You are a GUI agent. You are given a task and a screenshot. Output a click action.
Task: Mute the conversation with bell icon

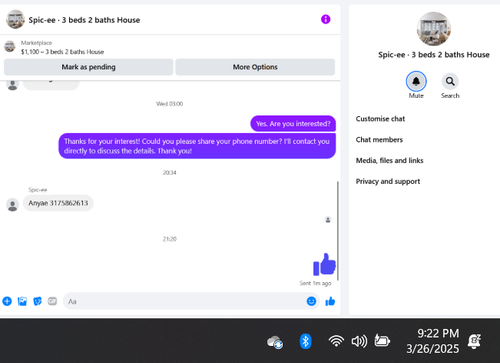tap(416, 81)
